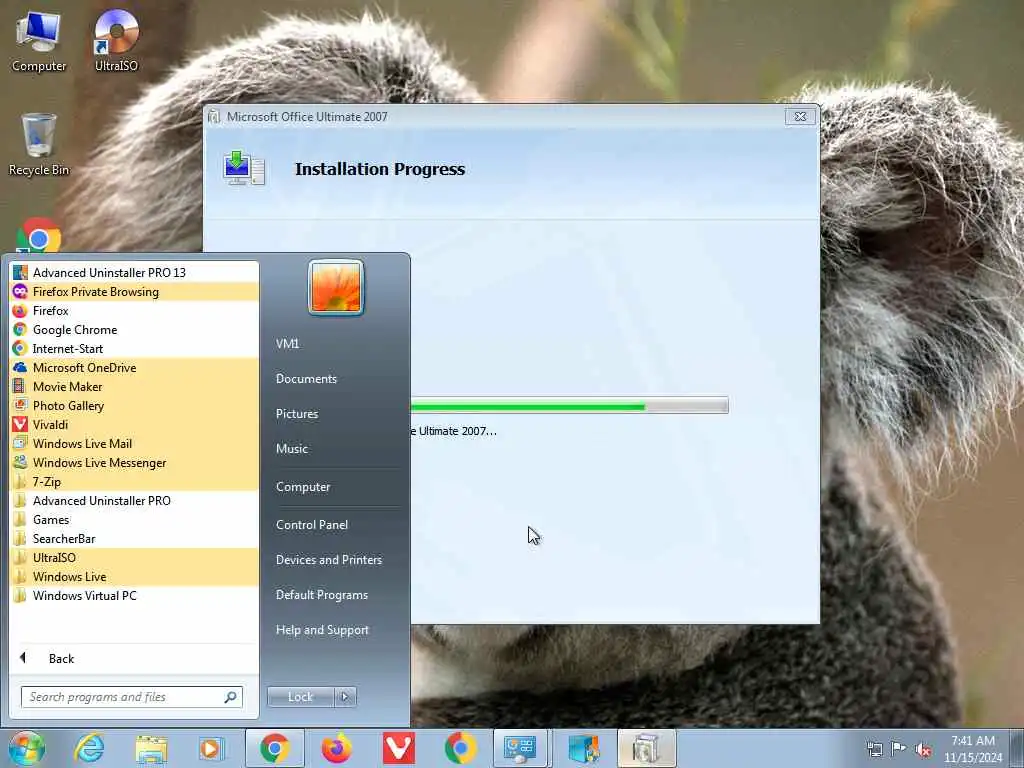The width and height of the screenshot is (1024, 768).
Task: Open the Action Center flag icon
Action: 899,749
